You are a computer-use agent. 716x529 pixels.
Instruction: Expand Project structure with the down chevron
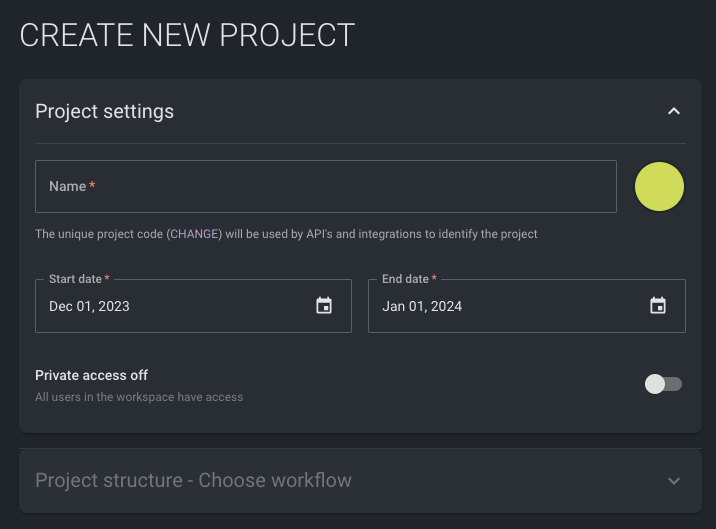pyautogui.click(x=674, y=481)
